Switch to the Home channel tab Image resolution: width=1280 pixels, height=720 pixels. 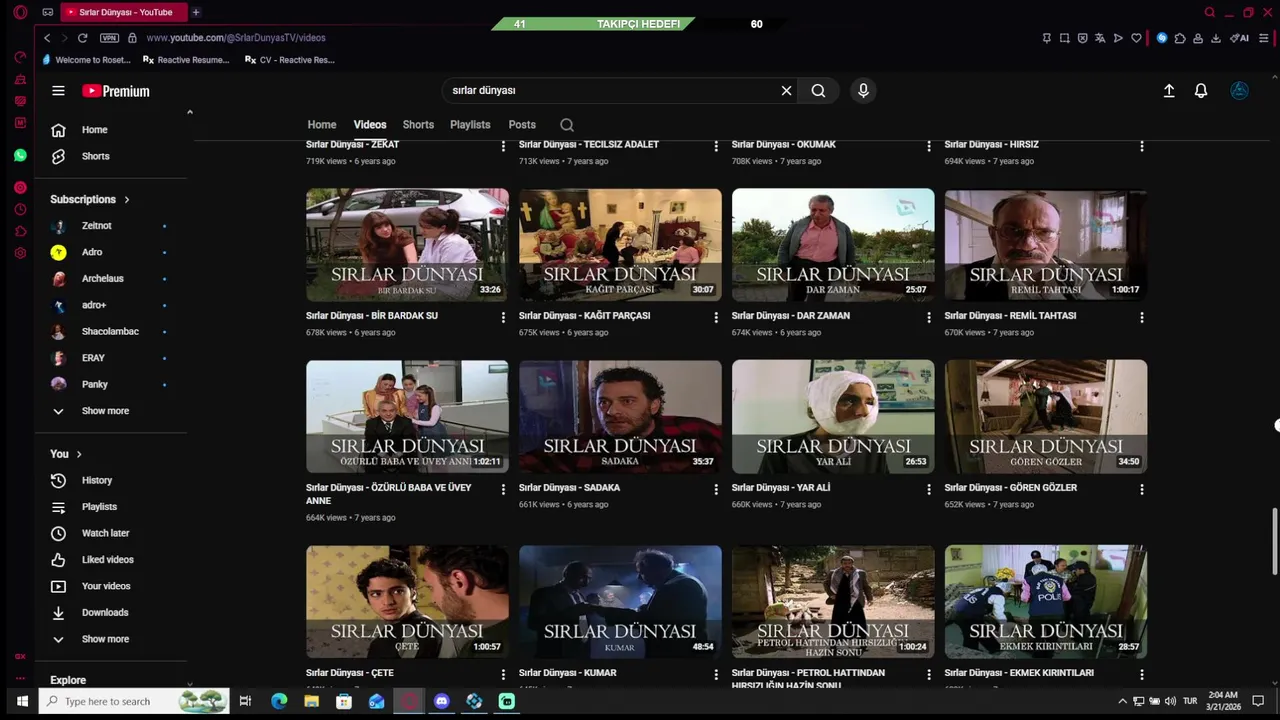(322, 125)
